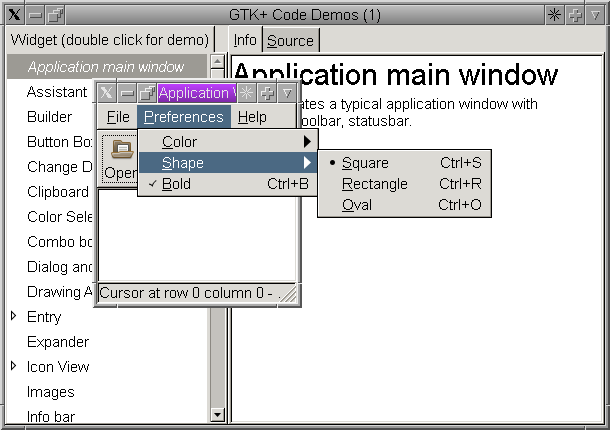Click the down-triangle icon in GTK+ Code Demos titlebar
610x430 pixels.
(x=595, y=15)
